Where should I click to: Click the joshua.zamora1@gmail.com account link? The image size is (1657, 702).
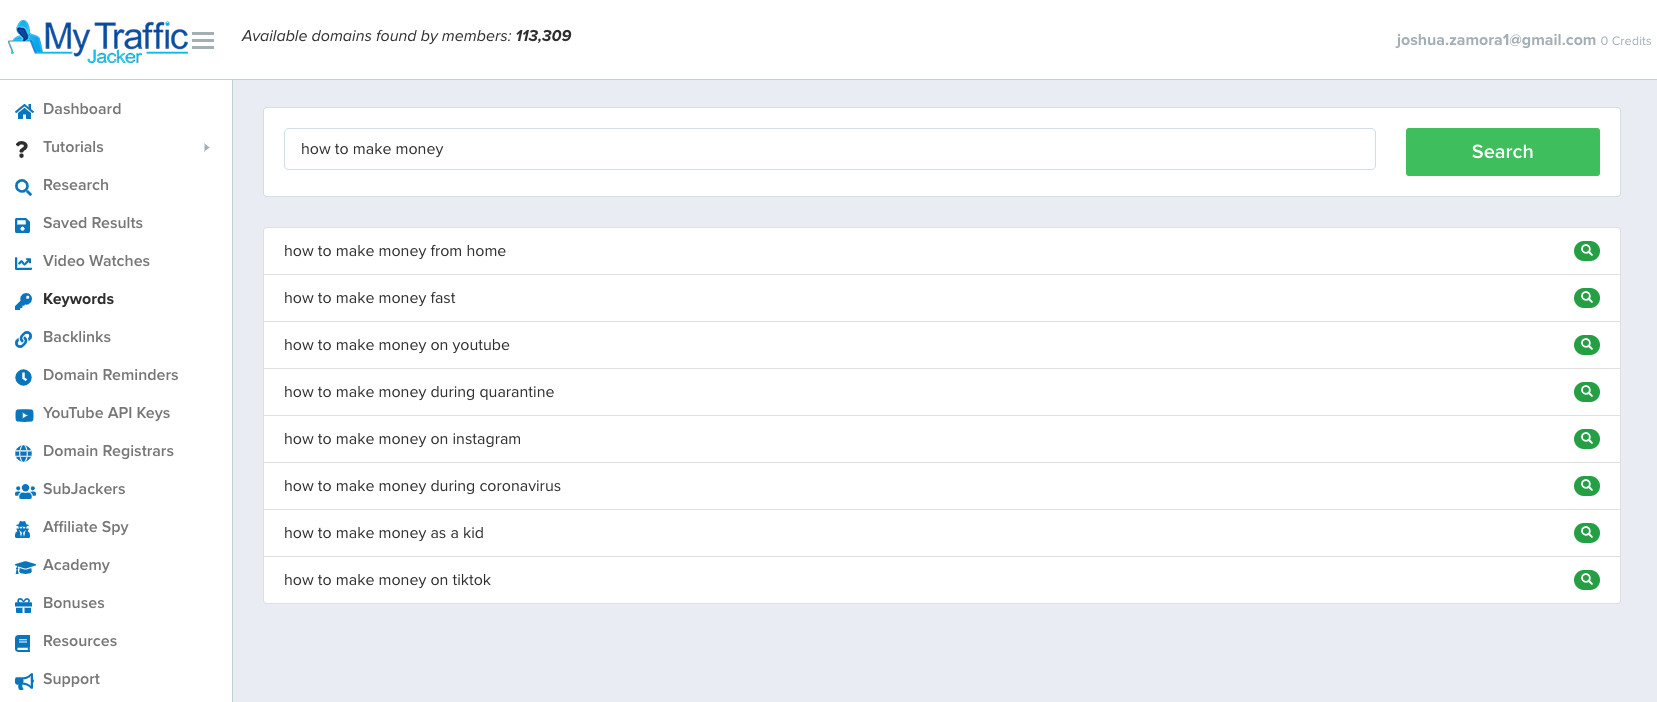1495,40
